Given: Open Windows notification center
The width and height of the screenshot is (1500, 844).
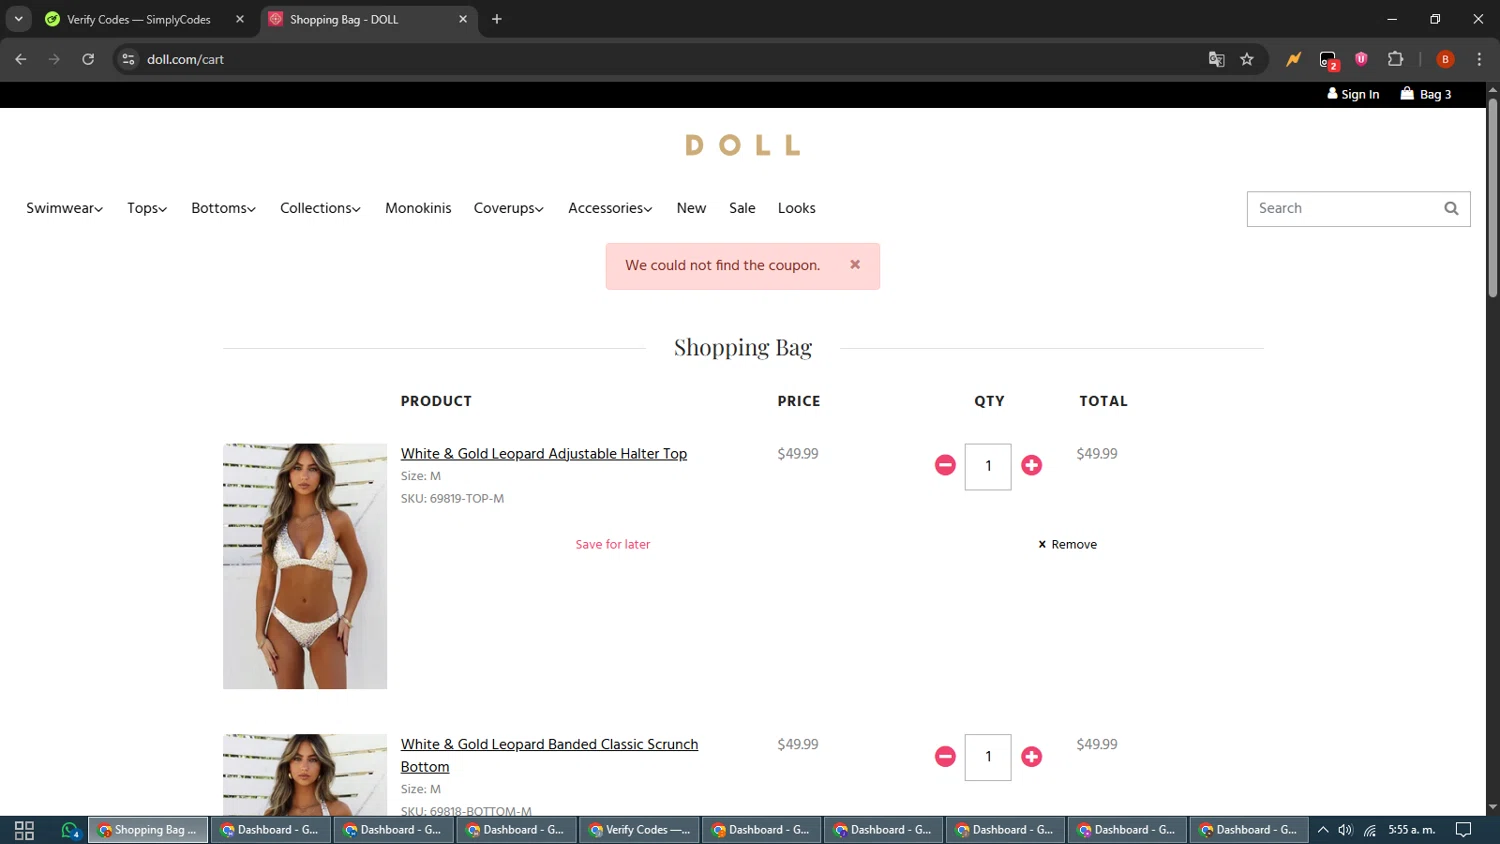Looking at the screenshot, I should (x=1463, y=830).
